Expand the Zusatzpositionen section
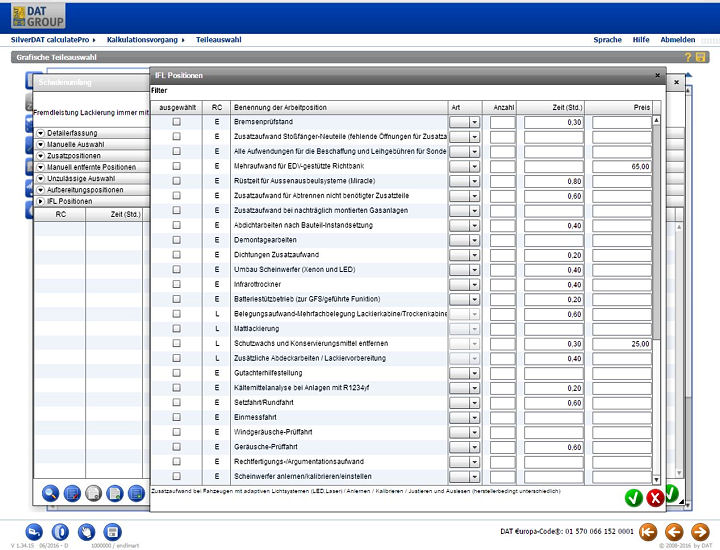The image size is (720, 550). 40,156
